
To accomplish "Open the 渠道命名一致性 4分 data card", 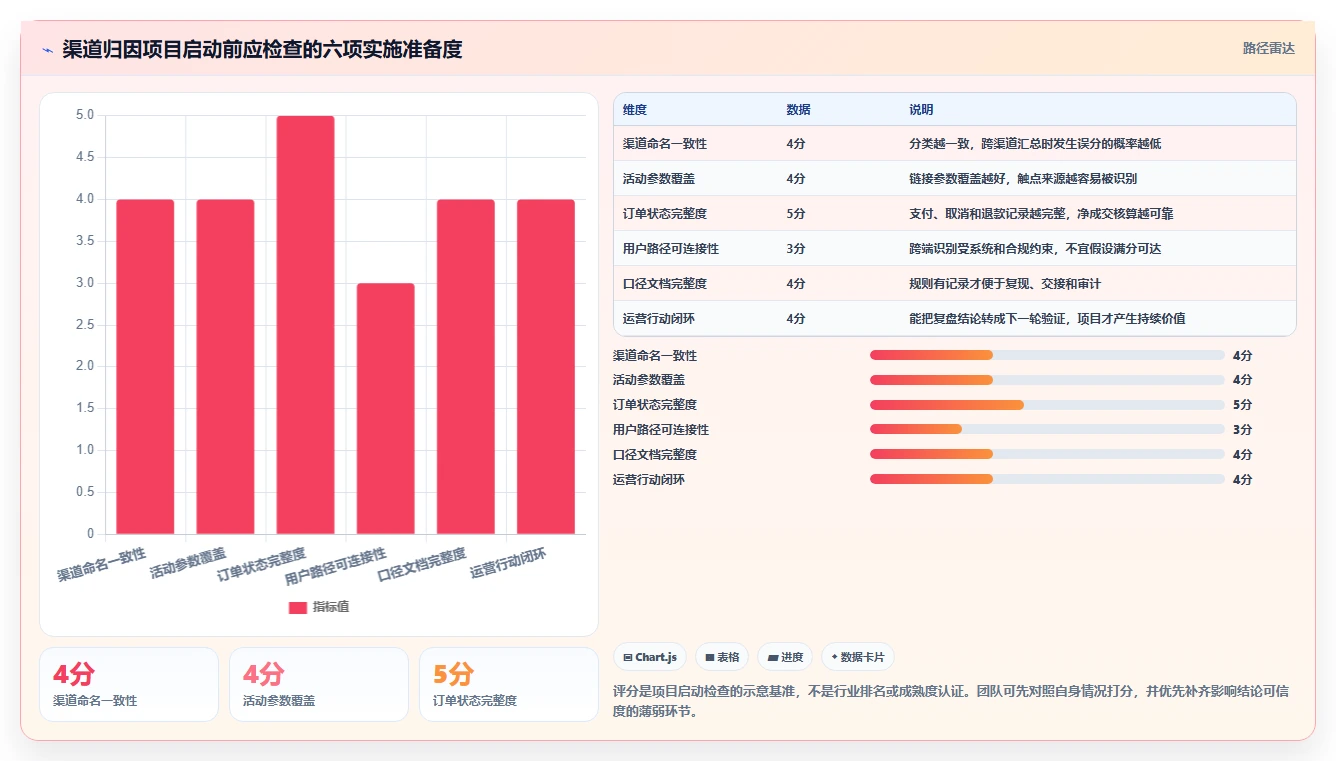I will [129, 684].
